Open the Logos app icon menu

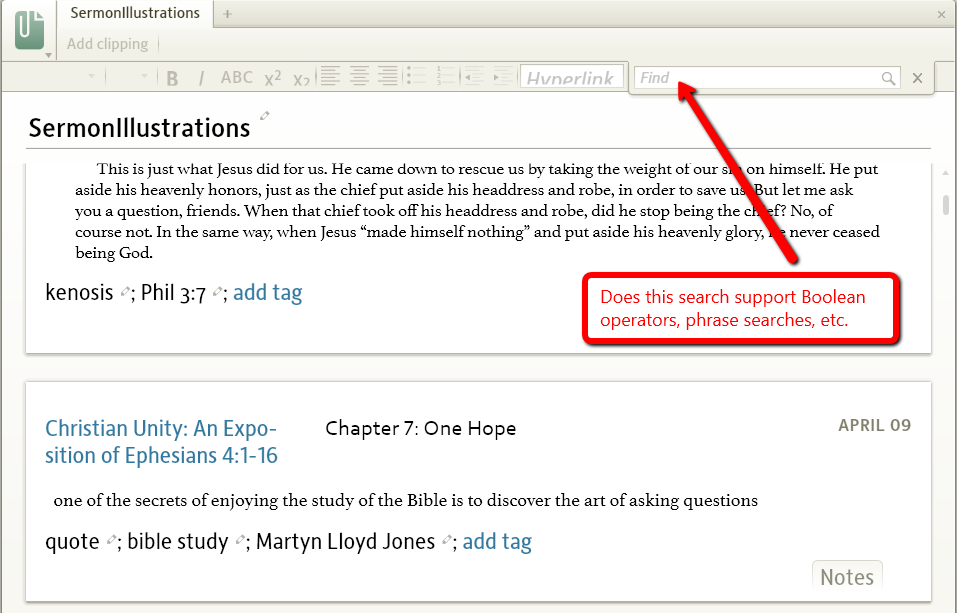click(x=30, y=30)
